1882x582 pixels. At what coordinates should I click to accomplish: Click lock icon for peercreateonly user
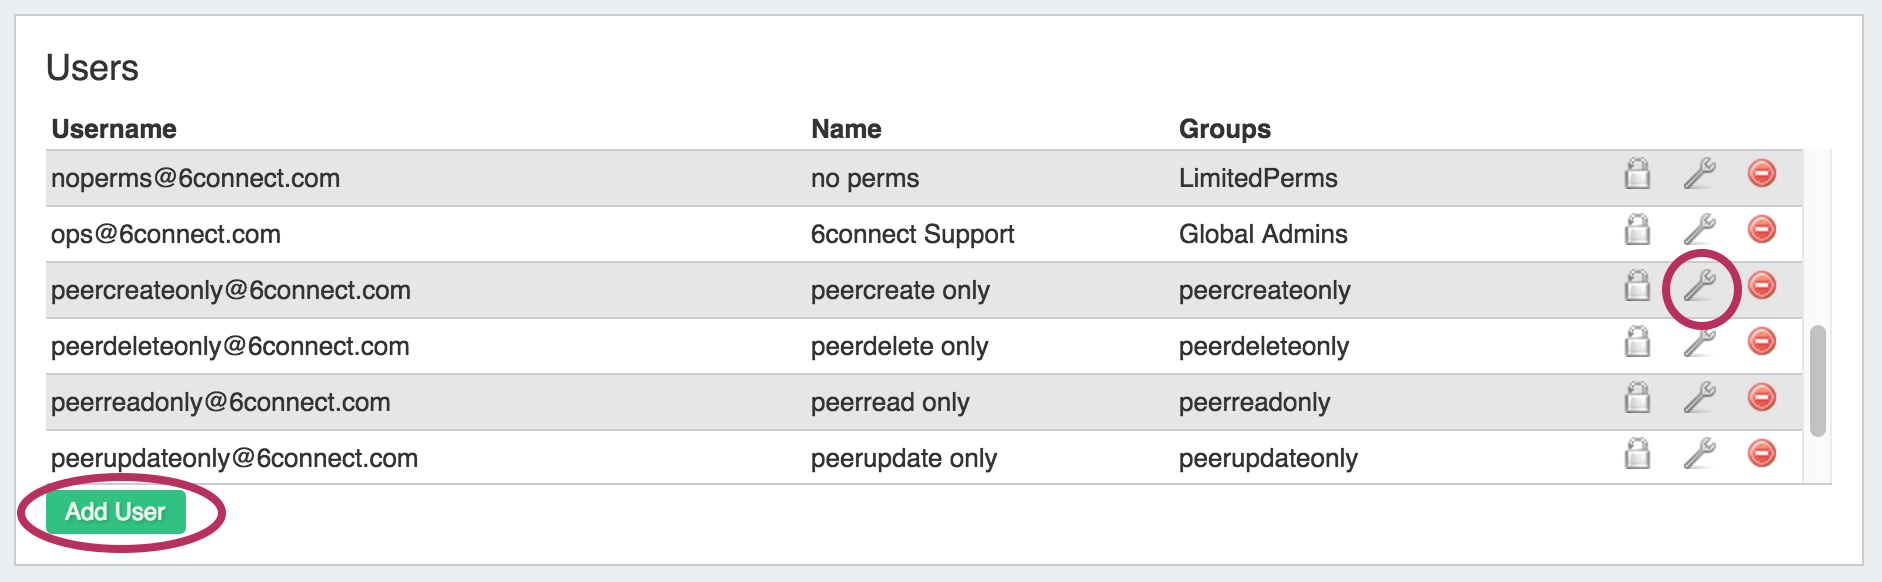(x=1637, y=286)
